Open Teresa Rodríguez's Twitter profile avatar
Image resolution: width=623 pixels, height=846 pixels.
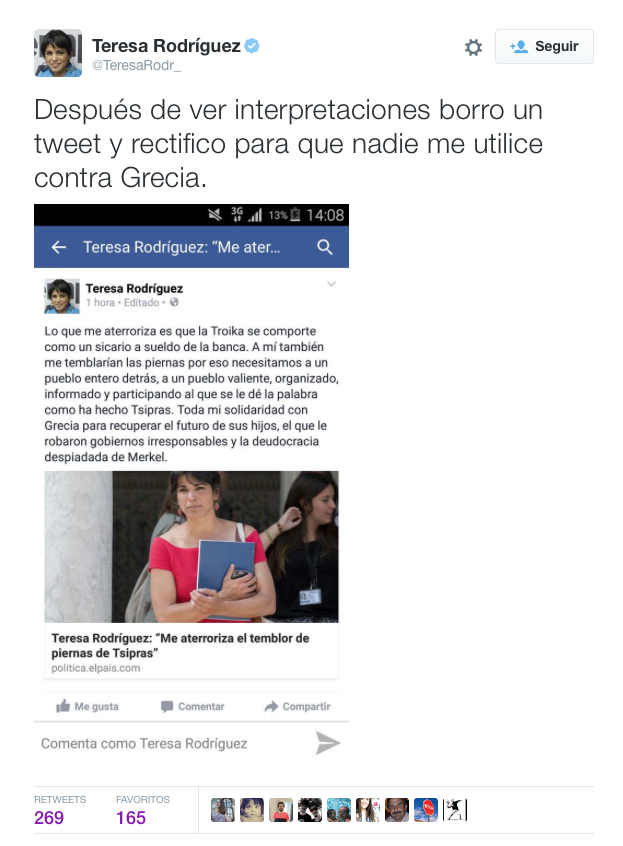[x=58, y=53]
